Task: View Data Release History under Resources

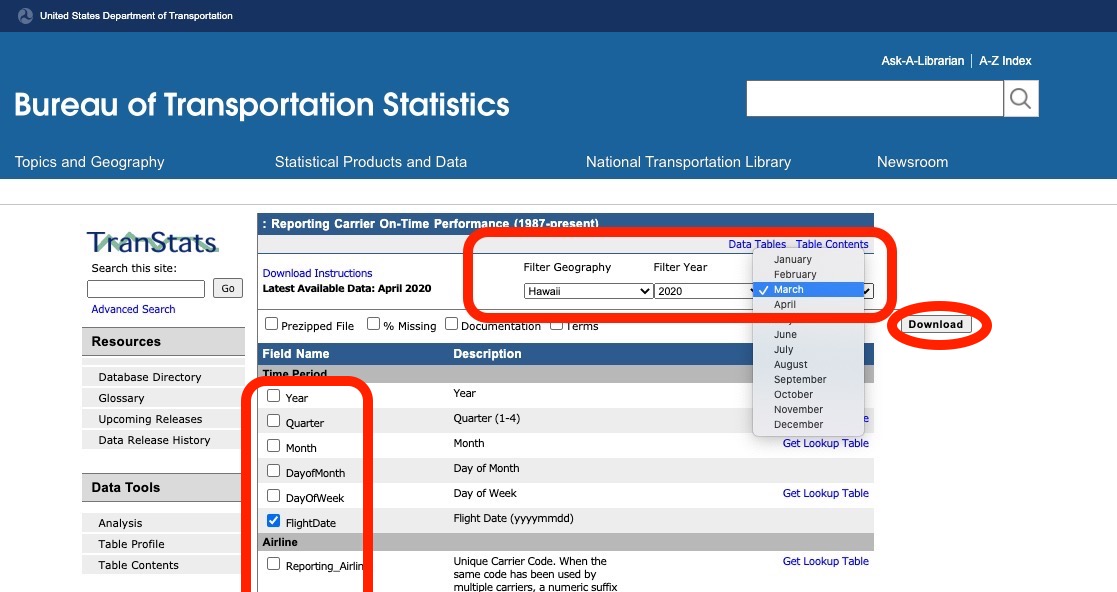Action: tap(155, 440)
